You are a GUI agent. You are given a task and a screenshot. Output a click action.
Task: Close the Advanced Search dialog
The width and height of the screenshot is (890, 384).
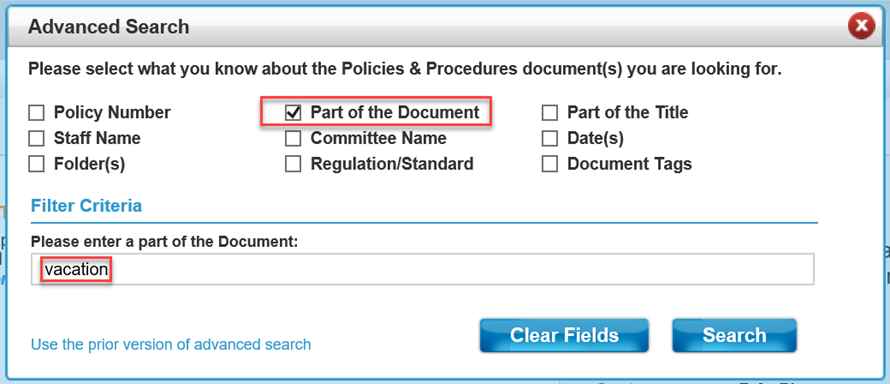point(862,27)
